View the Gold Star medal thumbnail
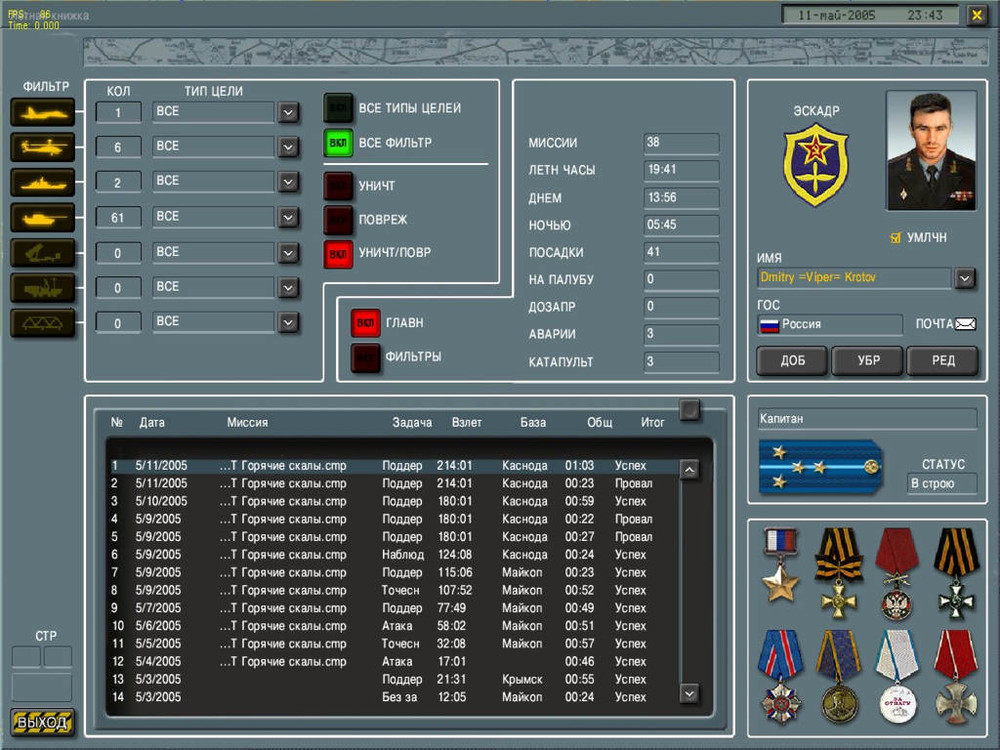This screenshot has height=750, width=1000. click(780, 566)
